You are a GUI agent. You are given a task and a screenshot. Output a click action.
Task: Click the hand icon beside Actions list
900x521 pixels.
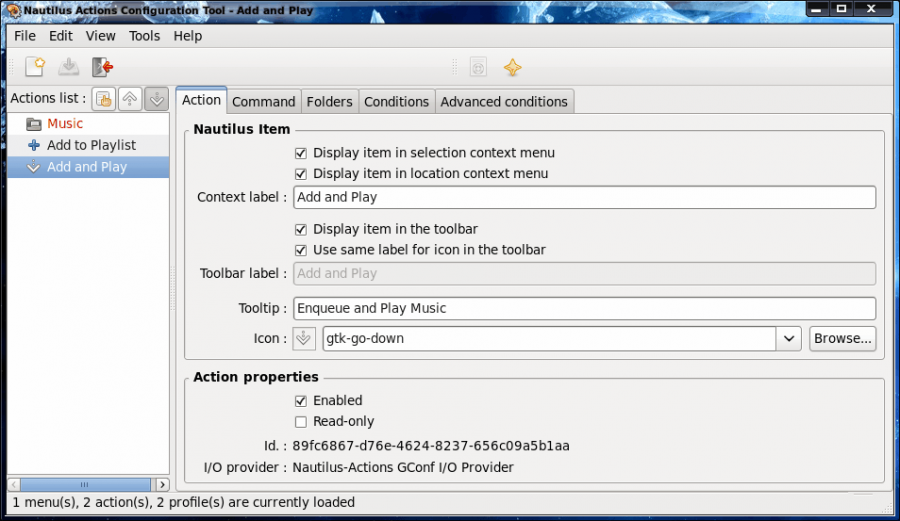click(x=104, y=99)
